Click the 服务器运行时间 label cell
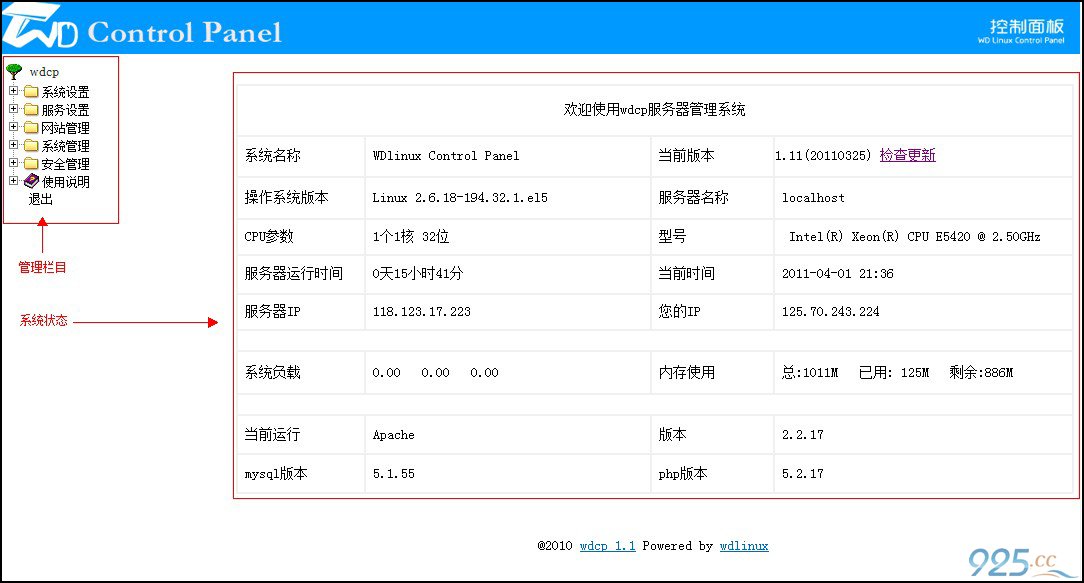The width and height of the screenshot is (1084, 583). tap(300, 274)
